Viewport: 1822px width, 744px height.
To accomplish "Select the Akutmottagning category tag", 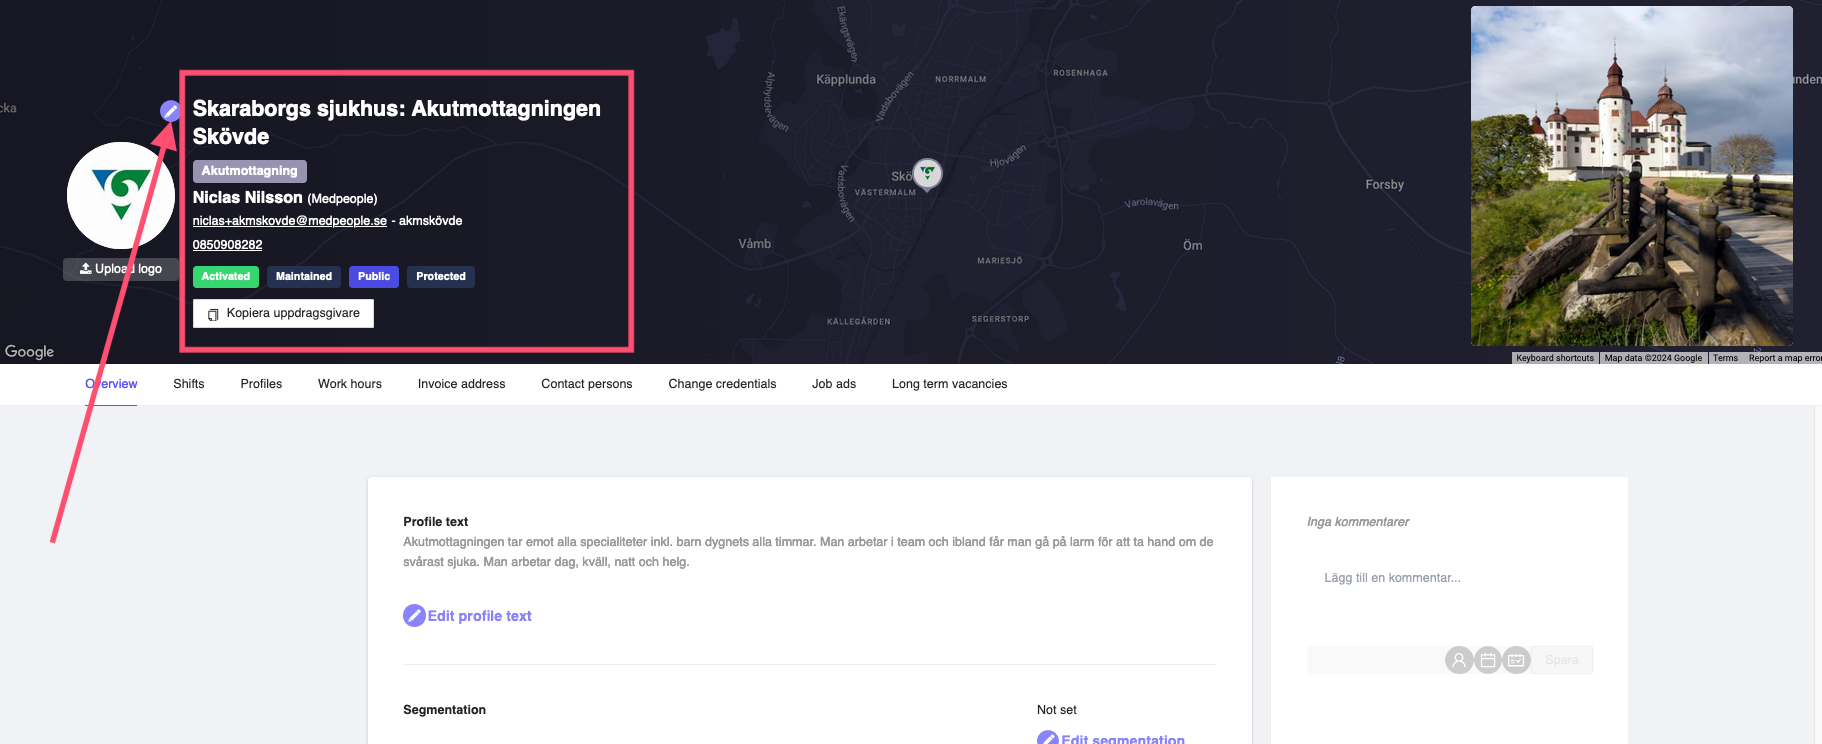I will click(x=250, y=171).
